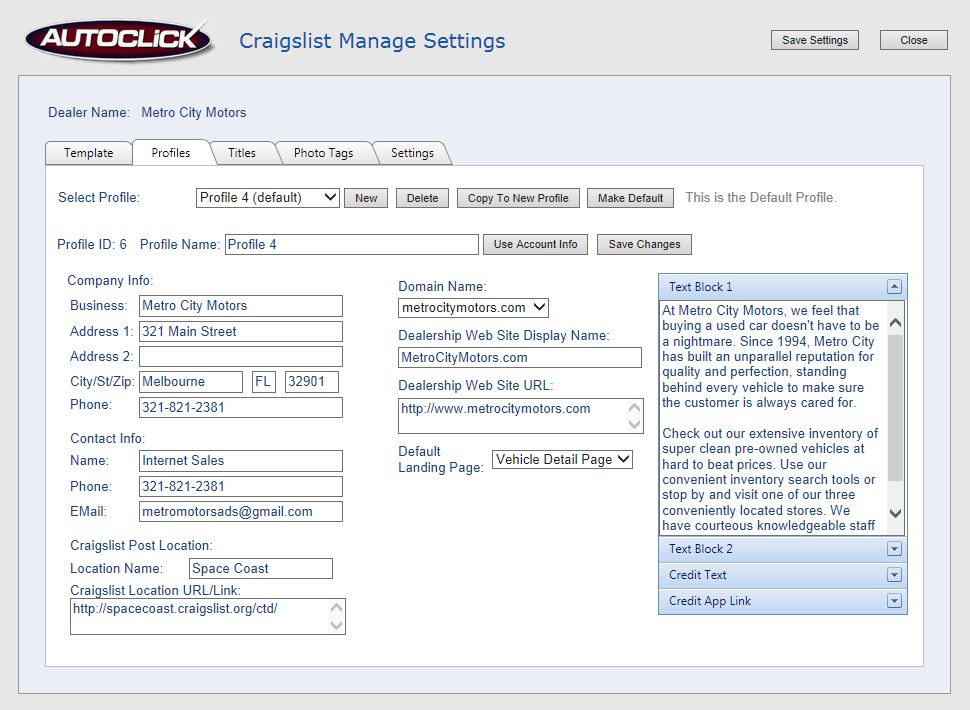Click the Profile Name field
The height and width of the screenshot is (710, 970).
352,244
